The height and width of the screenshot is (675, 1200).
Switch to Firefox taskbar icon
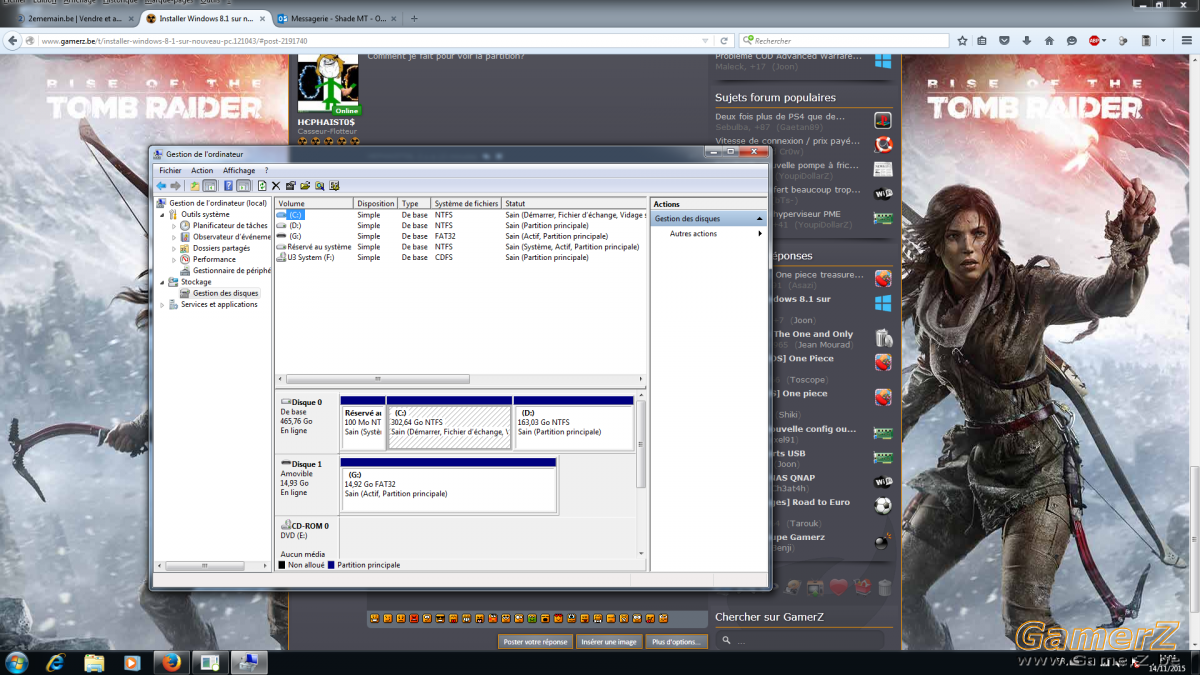point(171,662)
